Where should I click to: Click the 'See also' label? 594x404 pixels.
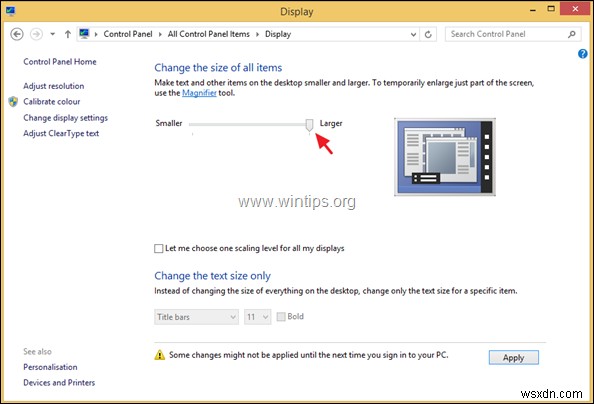tap(37, 352)
